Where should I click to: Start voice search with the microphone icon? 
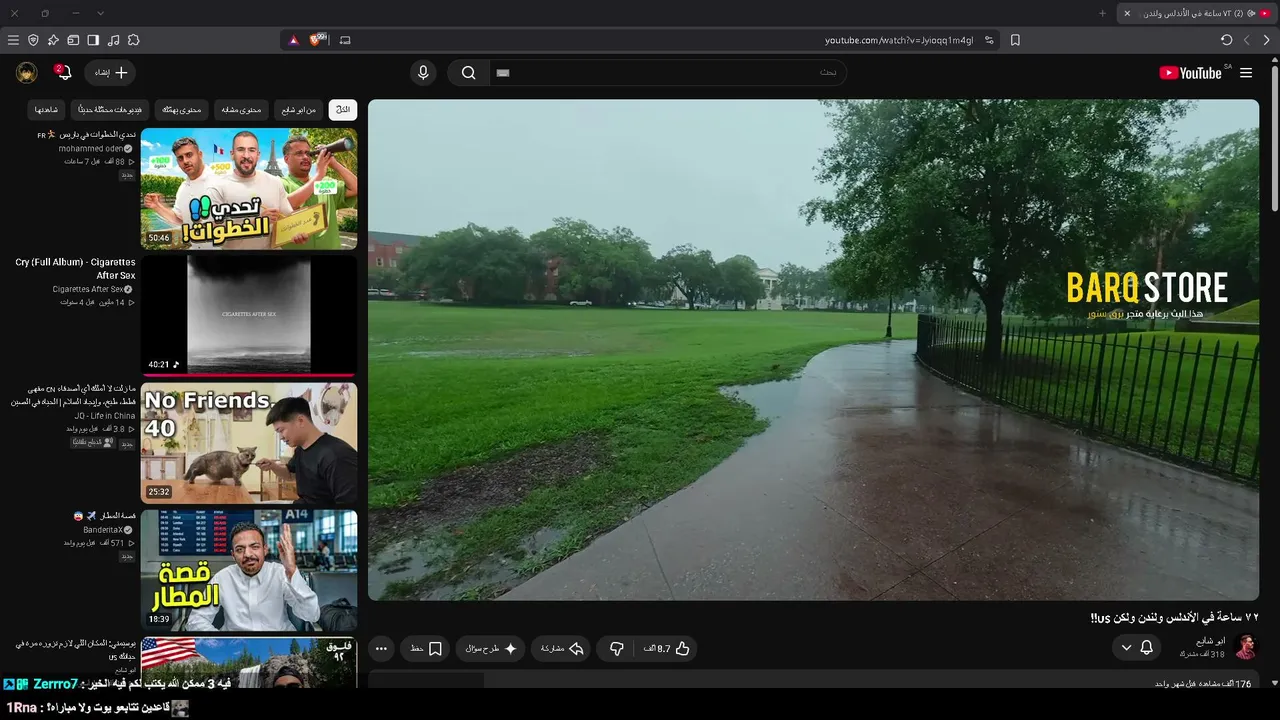point(423,73)
